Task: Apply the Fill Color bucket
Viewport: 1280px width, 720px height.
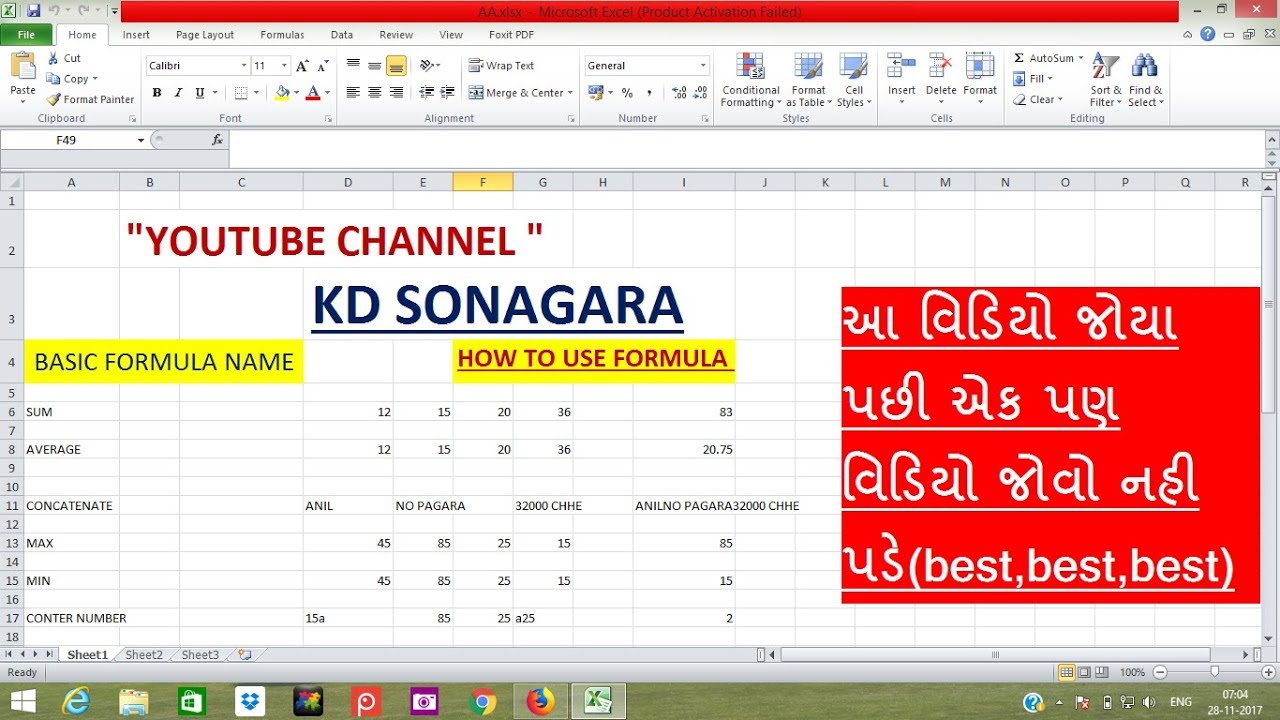Action: [x=282, y=93]
